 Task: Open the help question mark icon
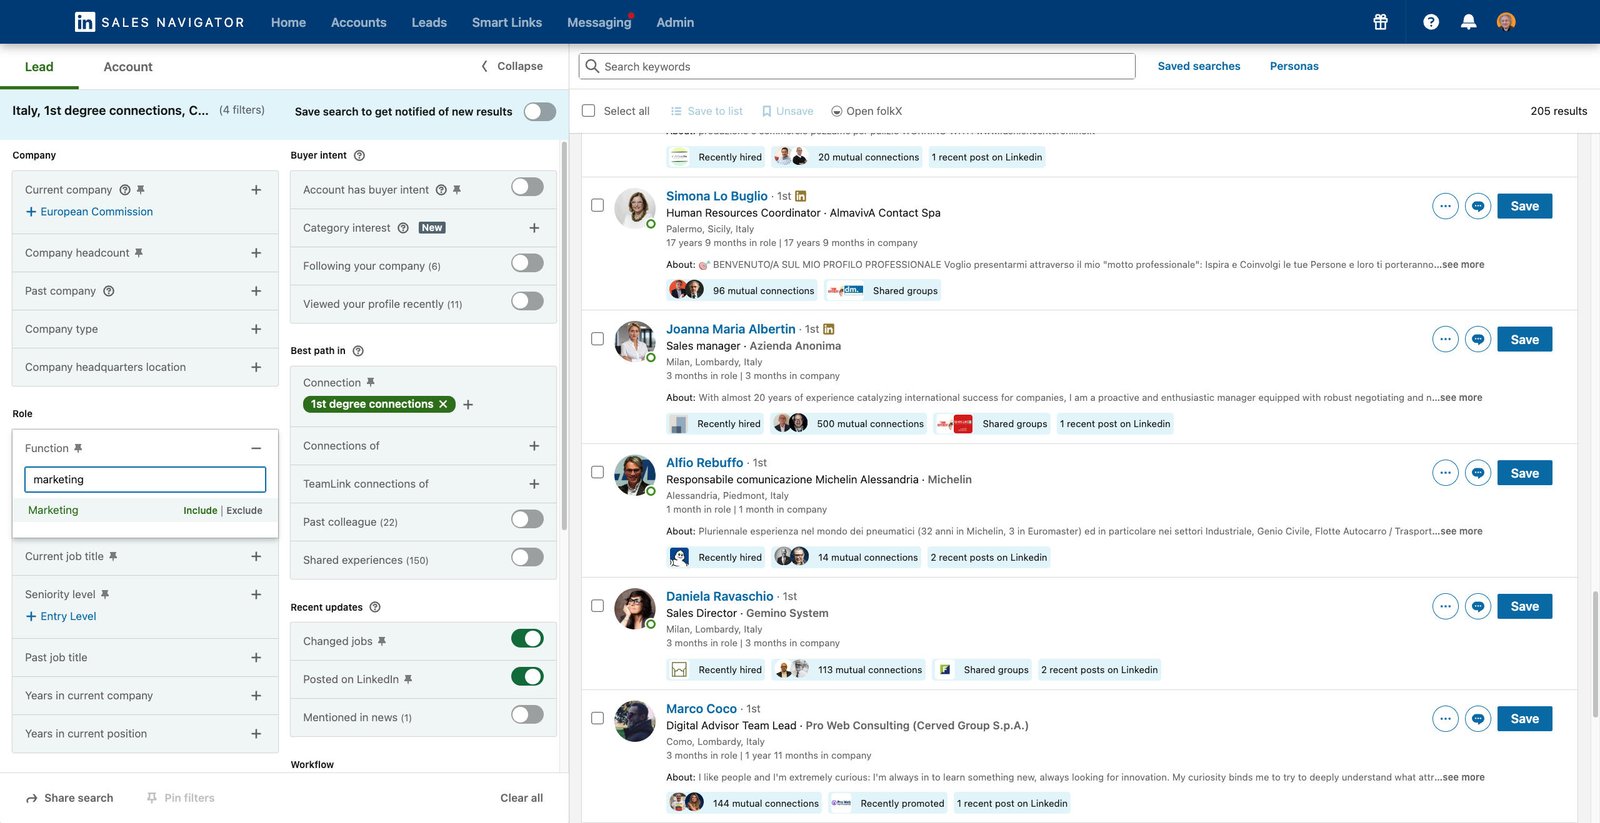pos(1431,22)
